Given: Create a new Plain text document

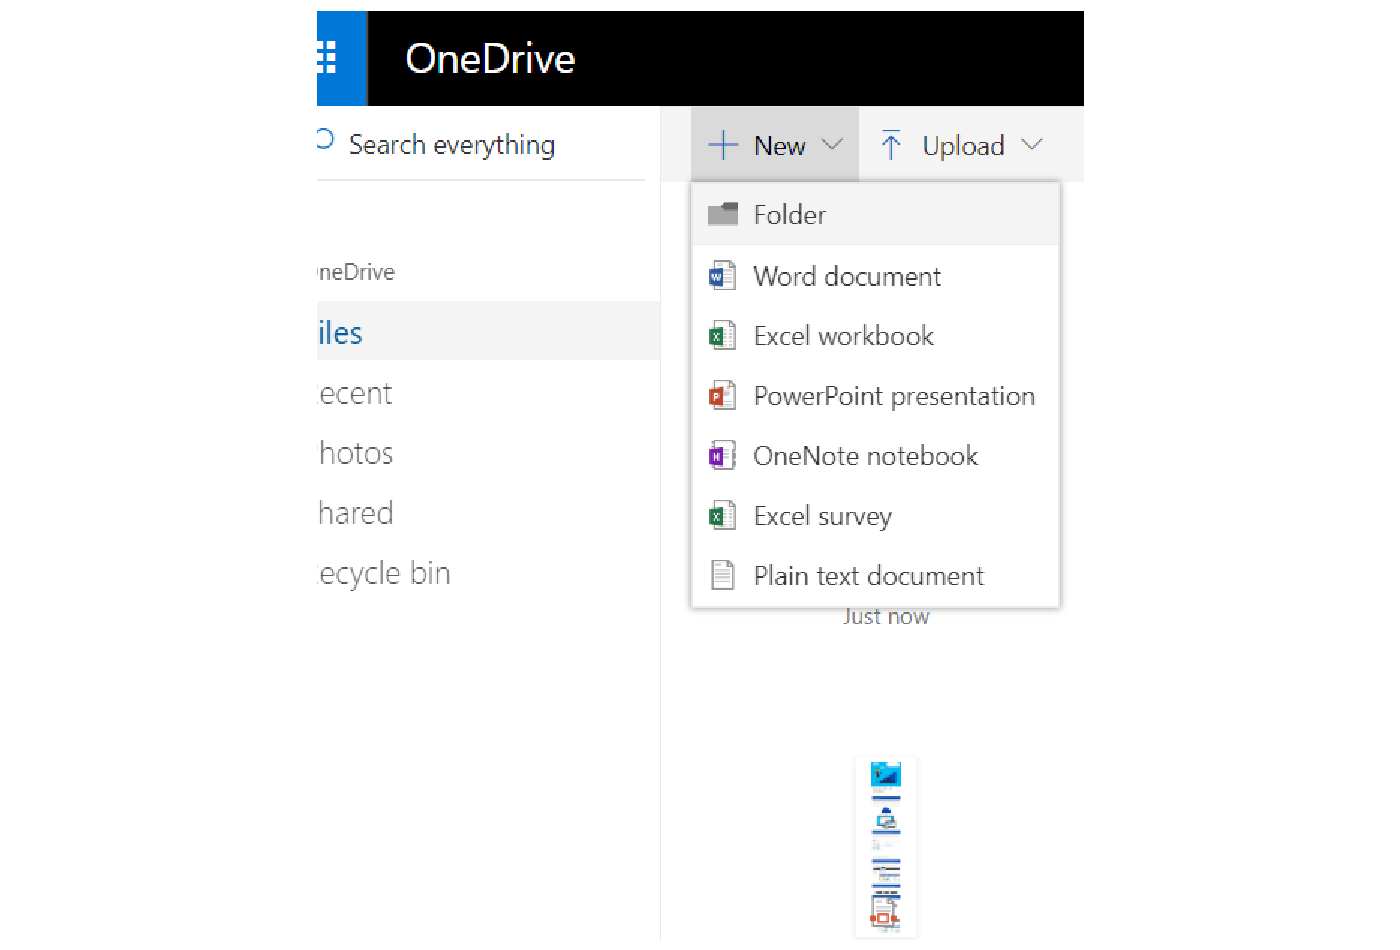Looking at the screenshot, I should [875, 576].
